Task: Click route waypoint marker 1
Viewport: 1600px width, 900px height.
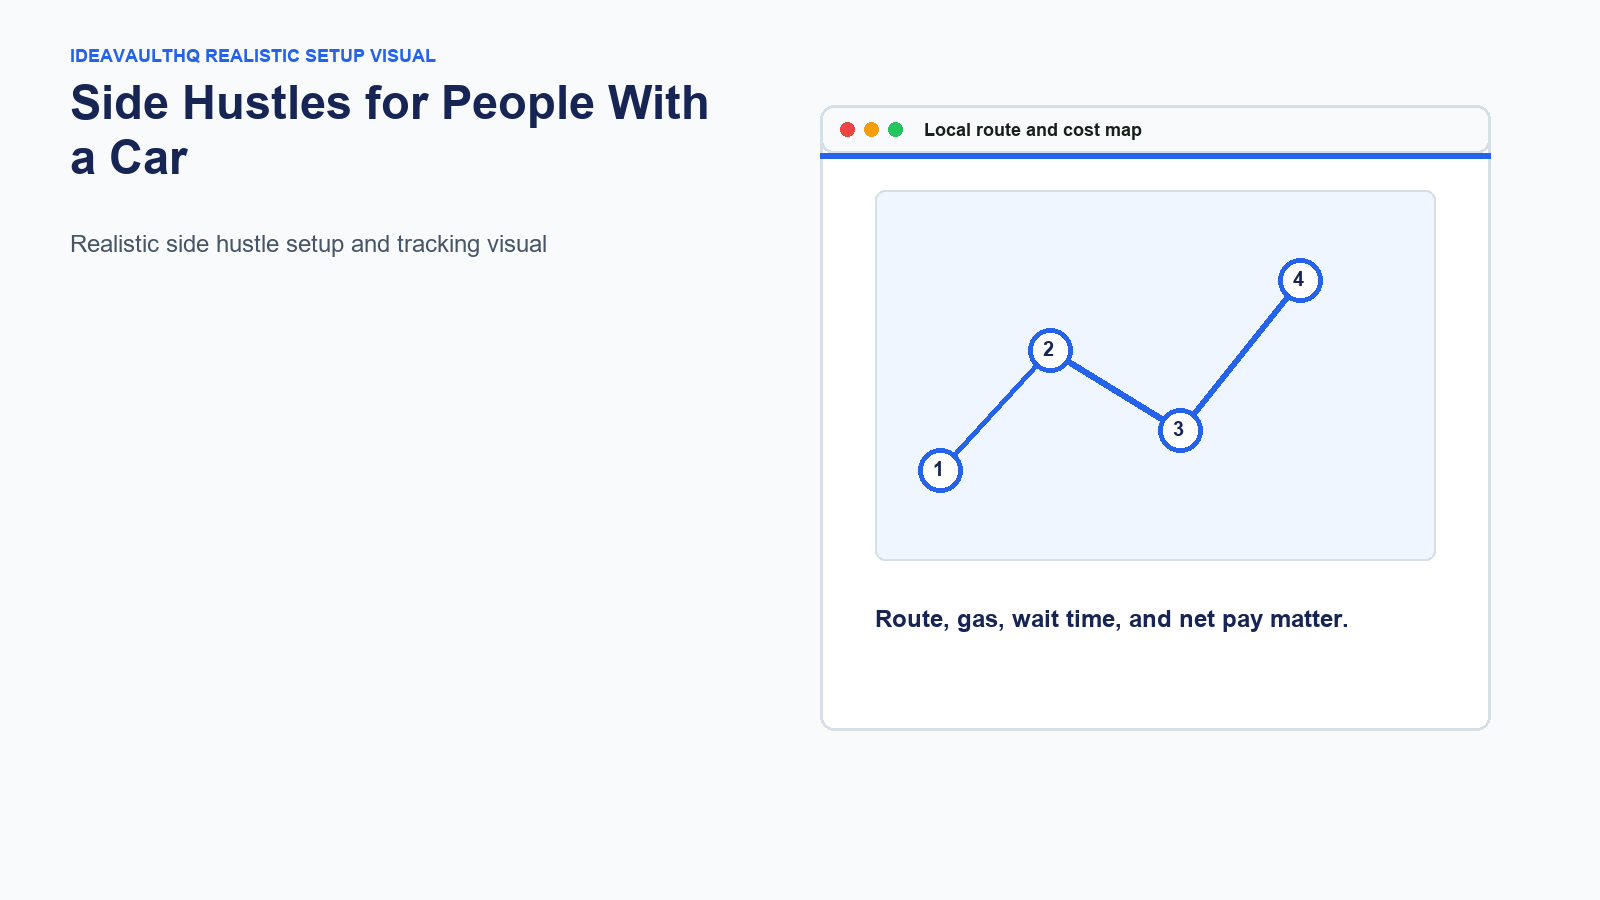Action: (940, 470)
